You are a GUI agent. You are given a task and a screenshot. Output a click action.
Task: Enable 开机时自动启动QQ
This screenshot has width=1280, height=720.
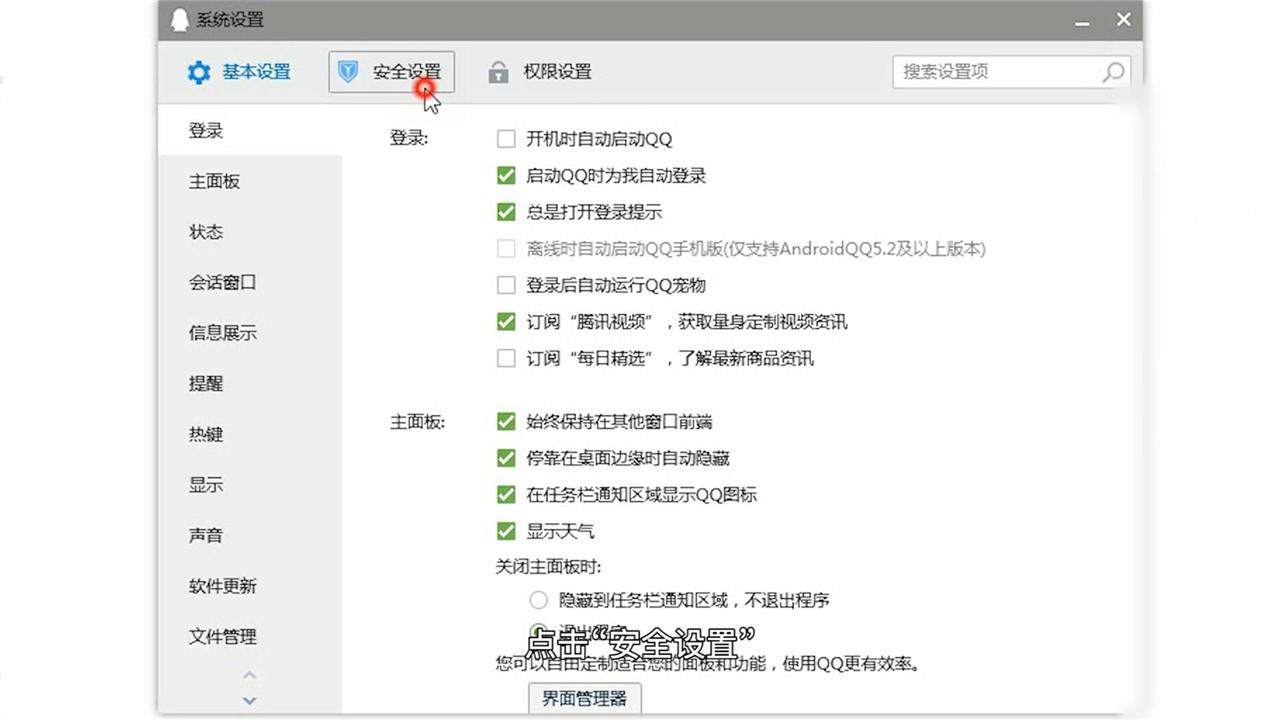click(x=506, y=139)
